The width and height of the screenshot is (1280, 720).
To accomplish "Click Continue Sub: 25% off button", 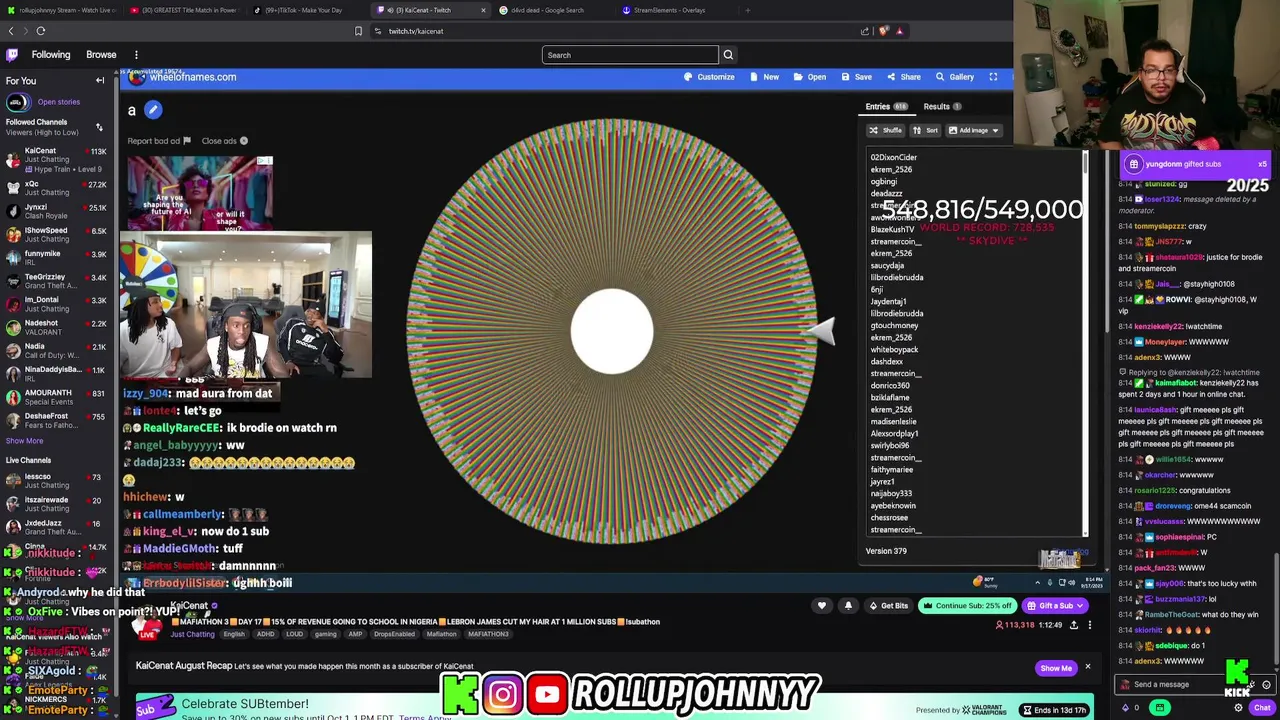I will click(x=967, y=606).
